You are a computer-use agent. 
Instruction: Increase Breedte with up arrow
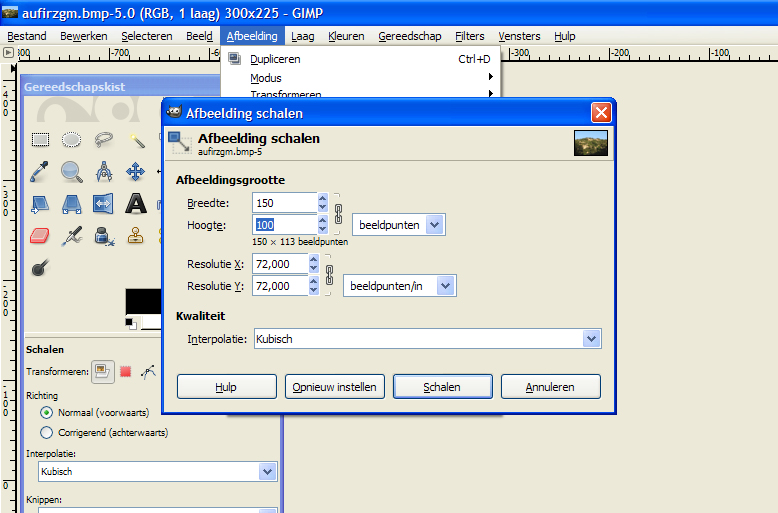tap(323, 198)
